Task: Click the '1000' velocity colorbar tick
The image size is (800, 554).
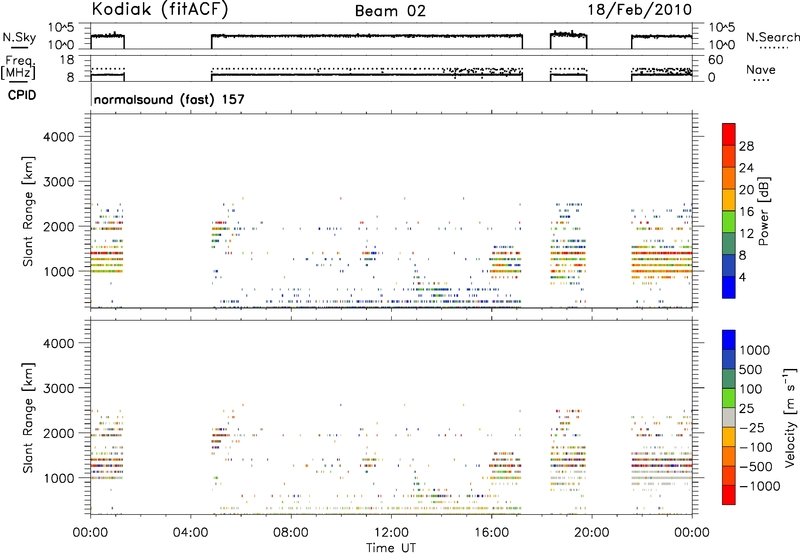Action: tap(755, 350)
